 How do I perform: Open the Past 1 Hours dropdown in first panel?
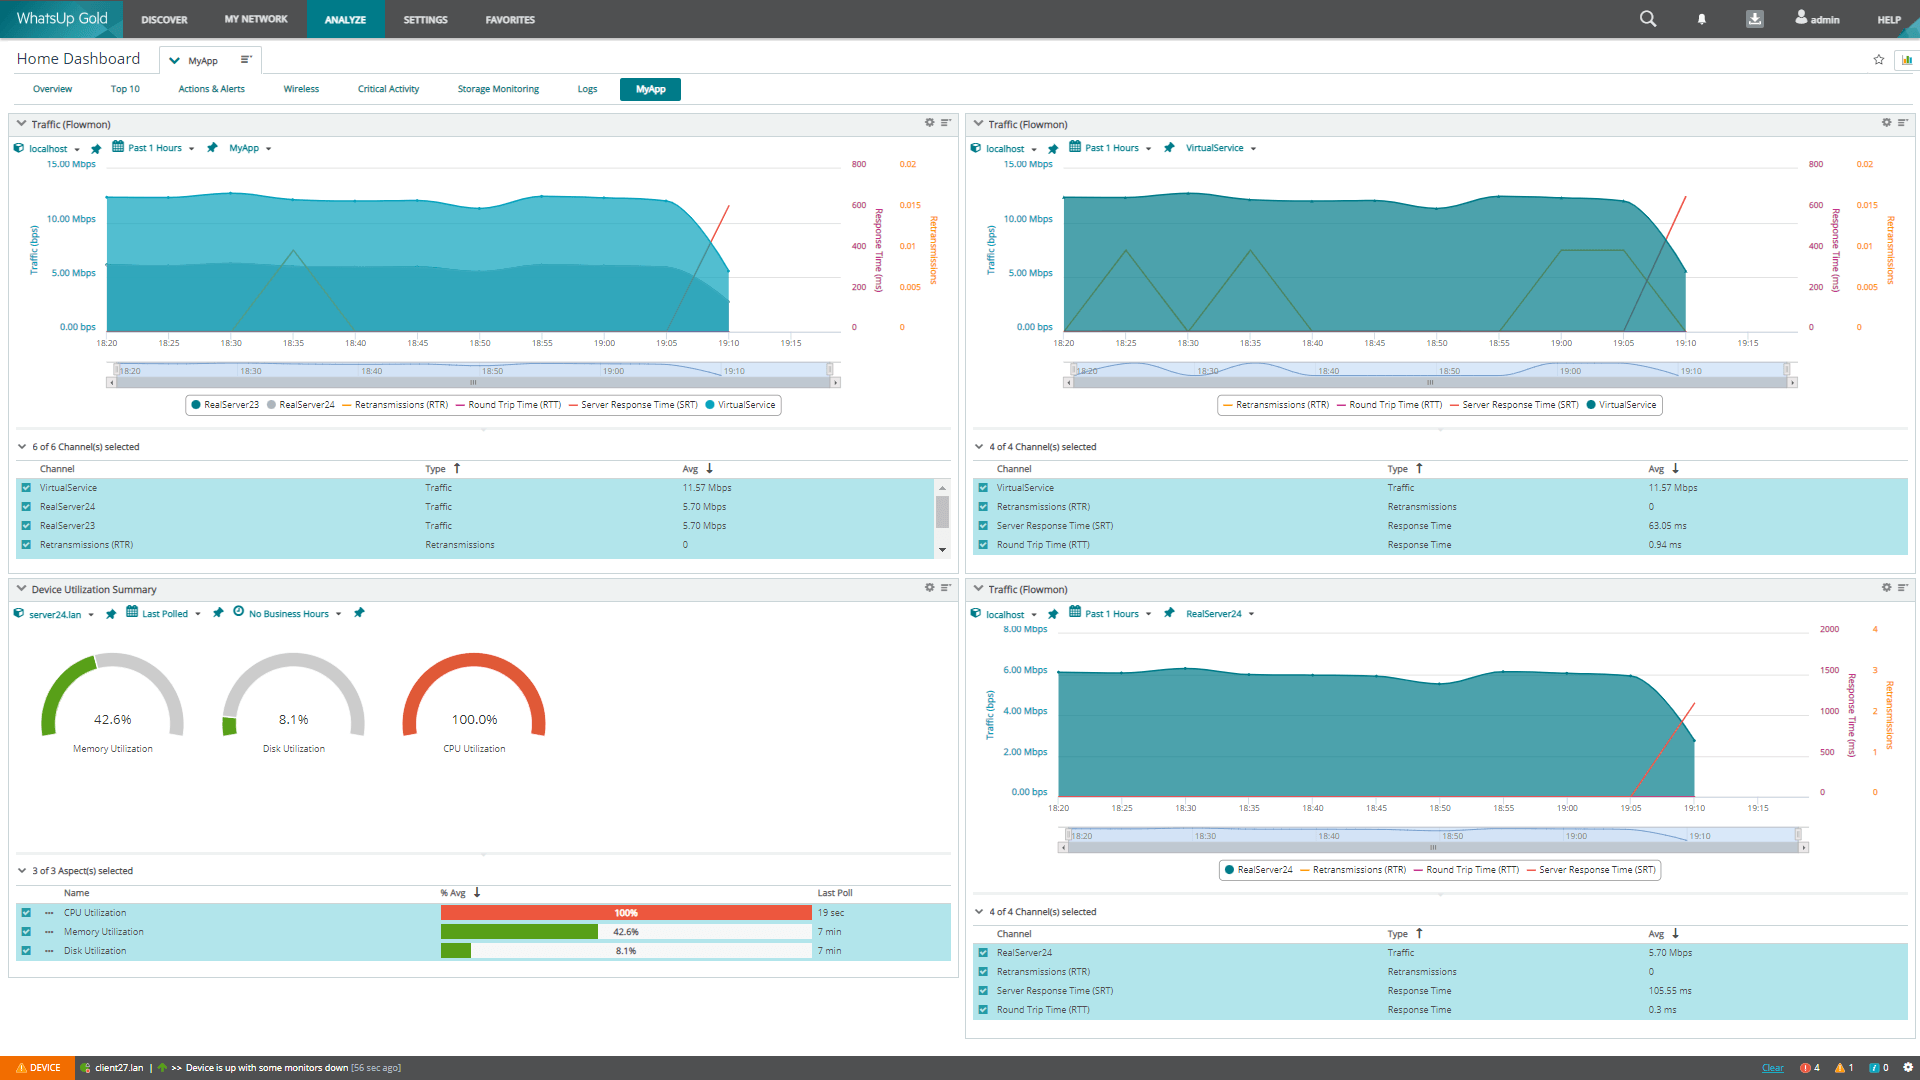click(154, 148)
